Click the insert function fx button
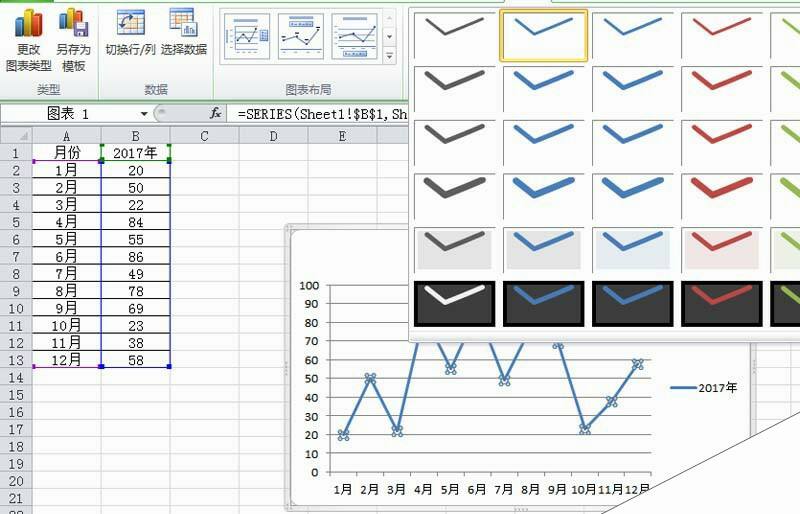Viewport: 800px width, 514px height. 215,113
